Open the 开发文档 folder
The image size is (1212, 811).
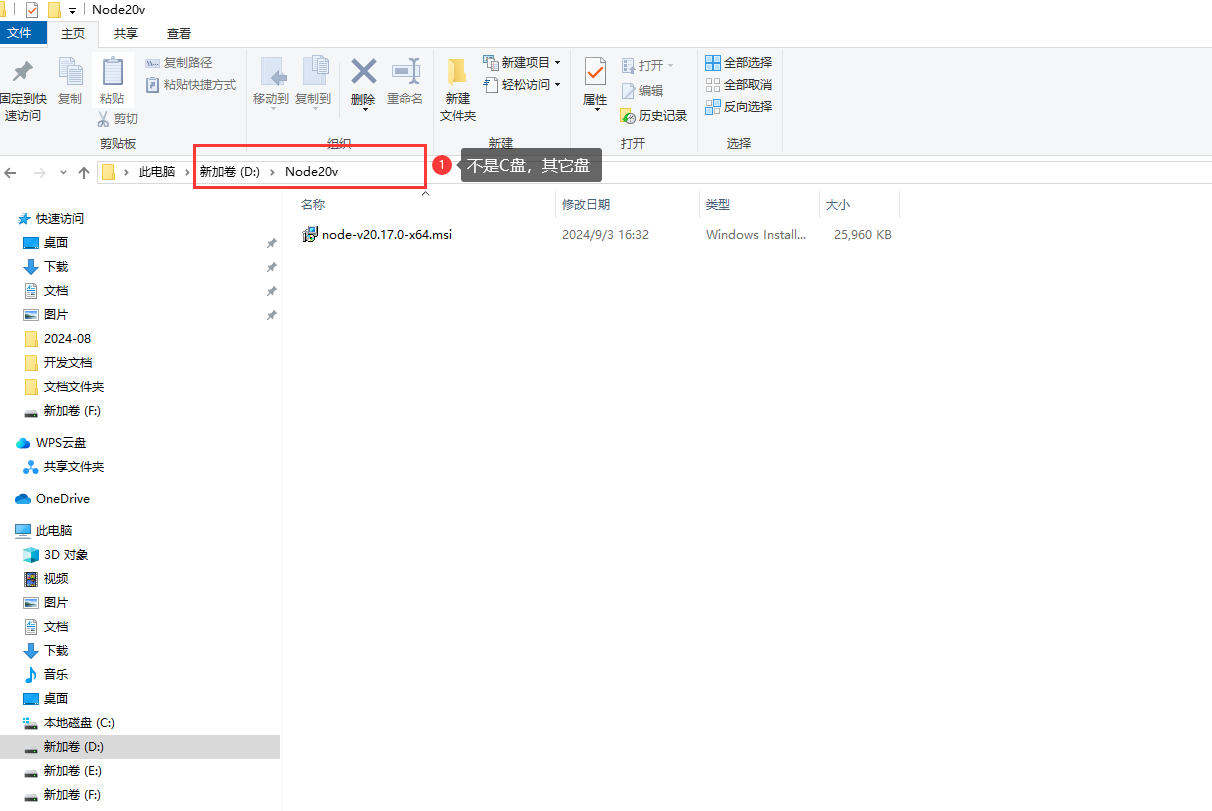(68, 363)
